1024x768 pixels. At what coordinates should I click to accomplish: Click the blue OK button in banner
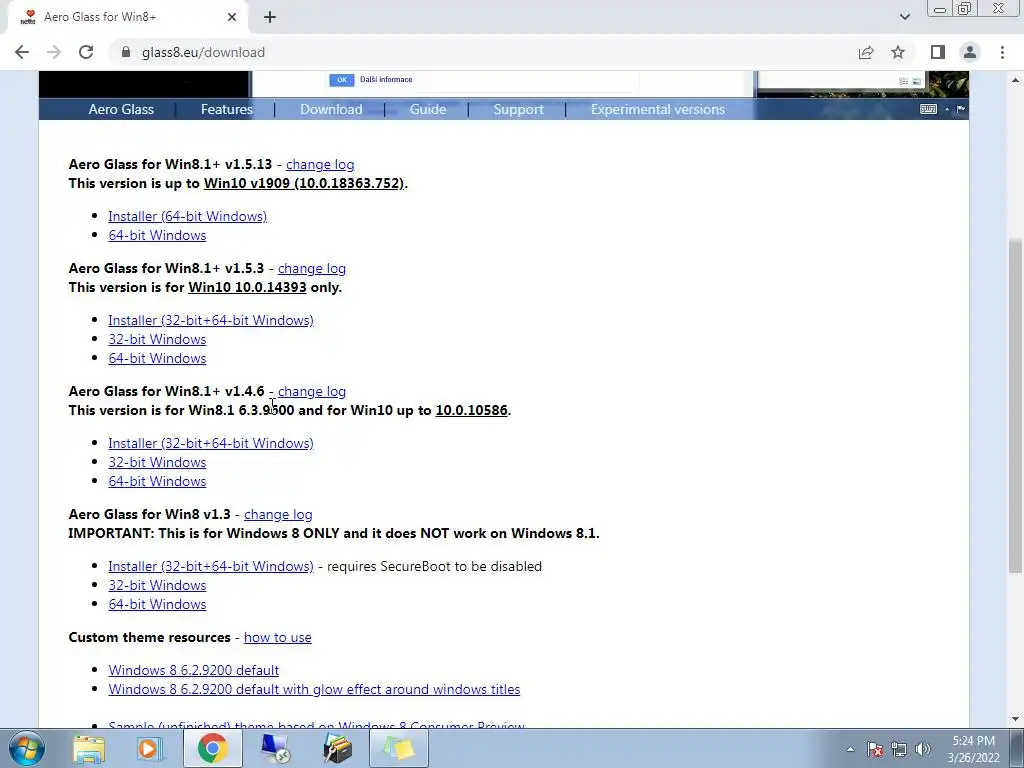pos(342,80)
